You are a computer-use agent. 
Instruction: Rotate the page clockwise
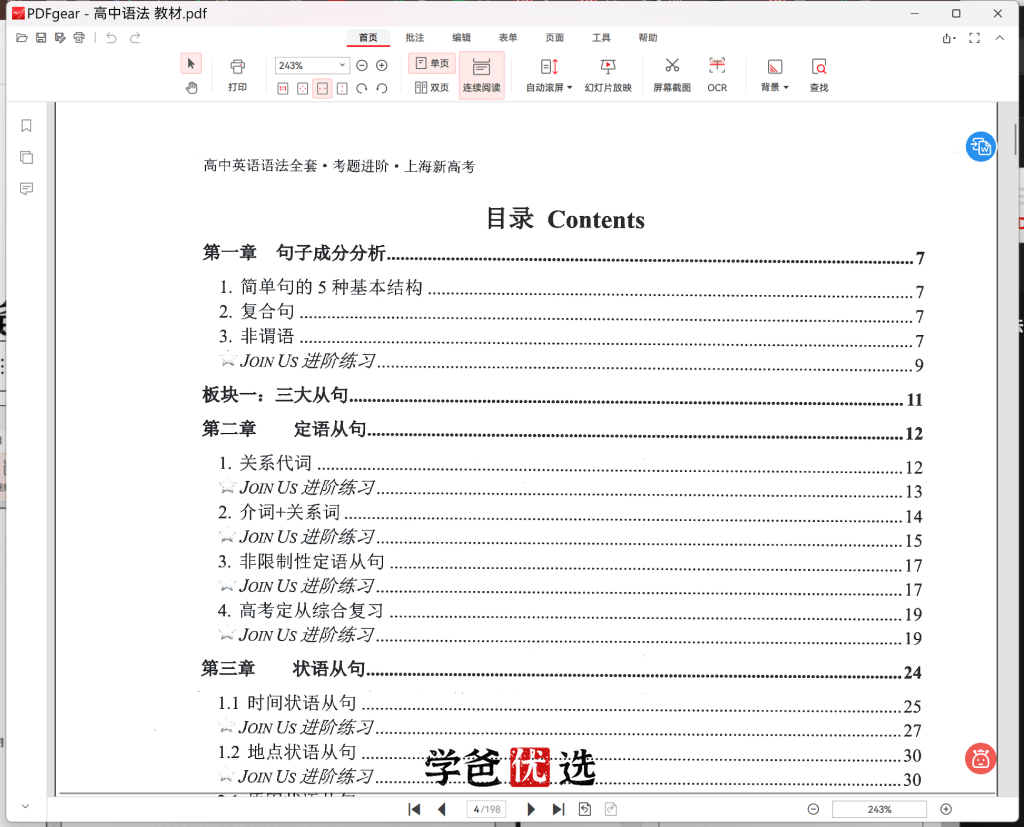click(362, 88)
